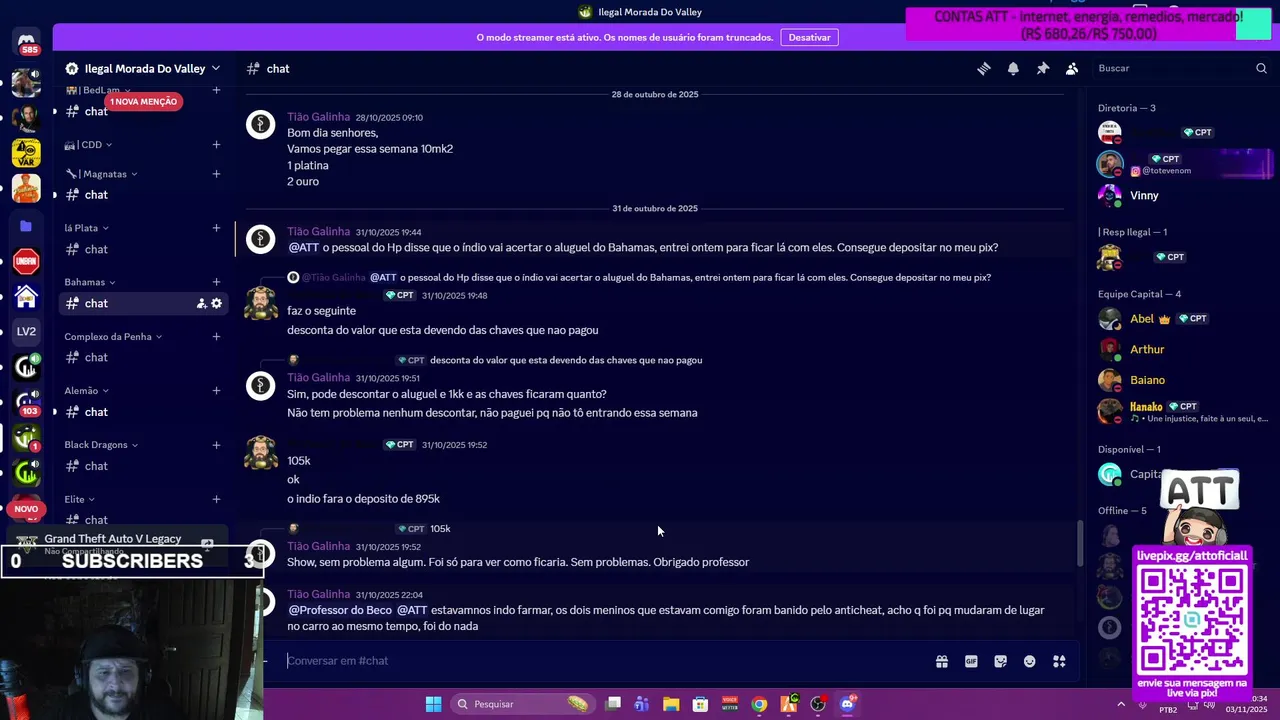Open OBS Studio from taskbar
1280x720 pixels.
[x=818, y=704]
